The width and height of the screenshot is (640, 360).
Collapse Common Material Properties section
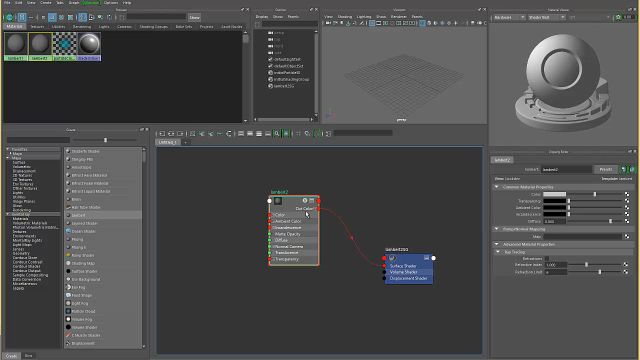(x=497, y=187)
